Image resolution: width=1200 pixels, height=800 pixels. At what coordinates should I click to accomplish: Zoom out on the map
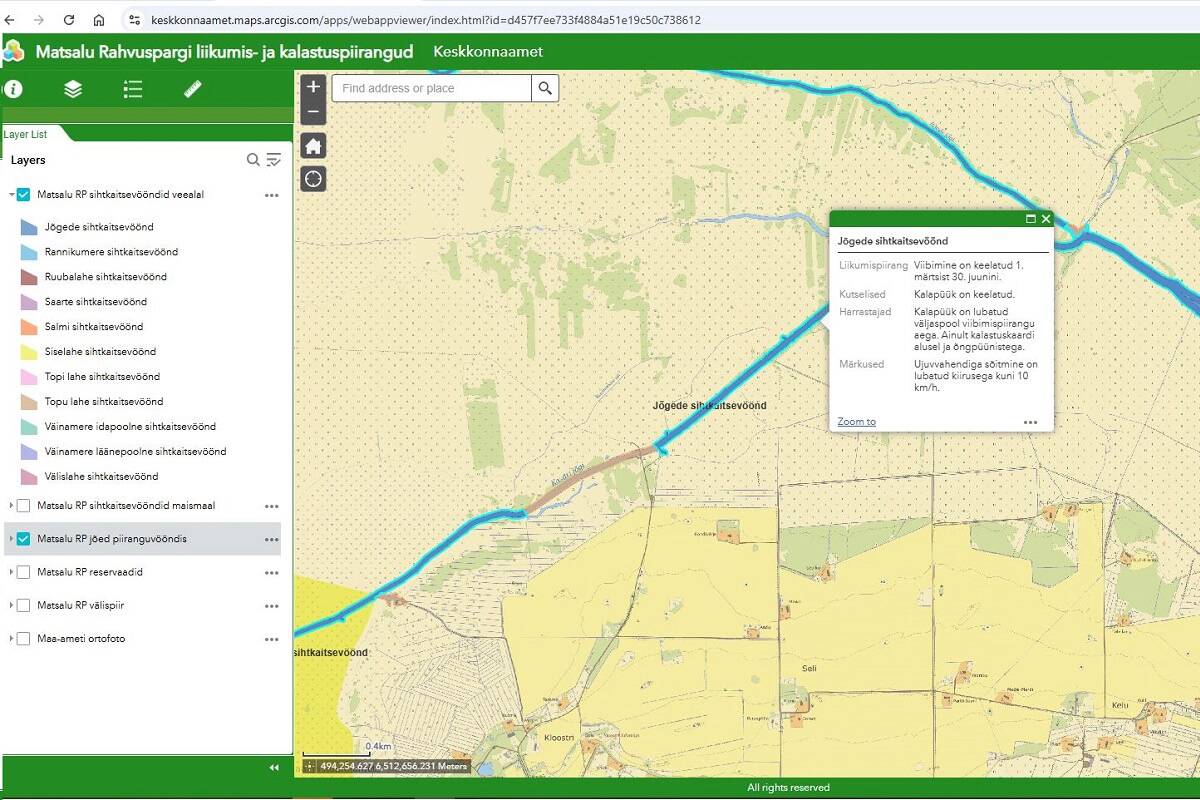coord(313,111)
